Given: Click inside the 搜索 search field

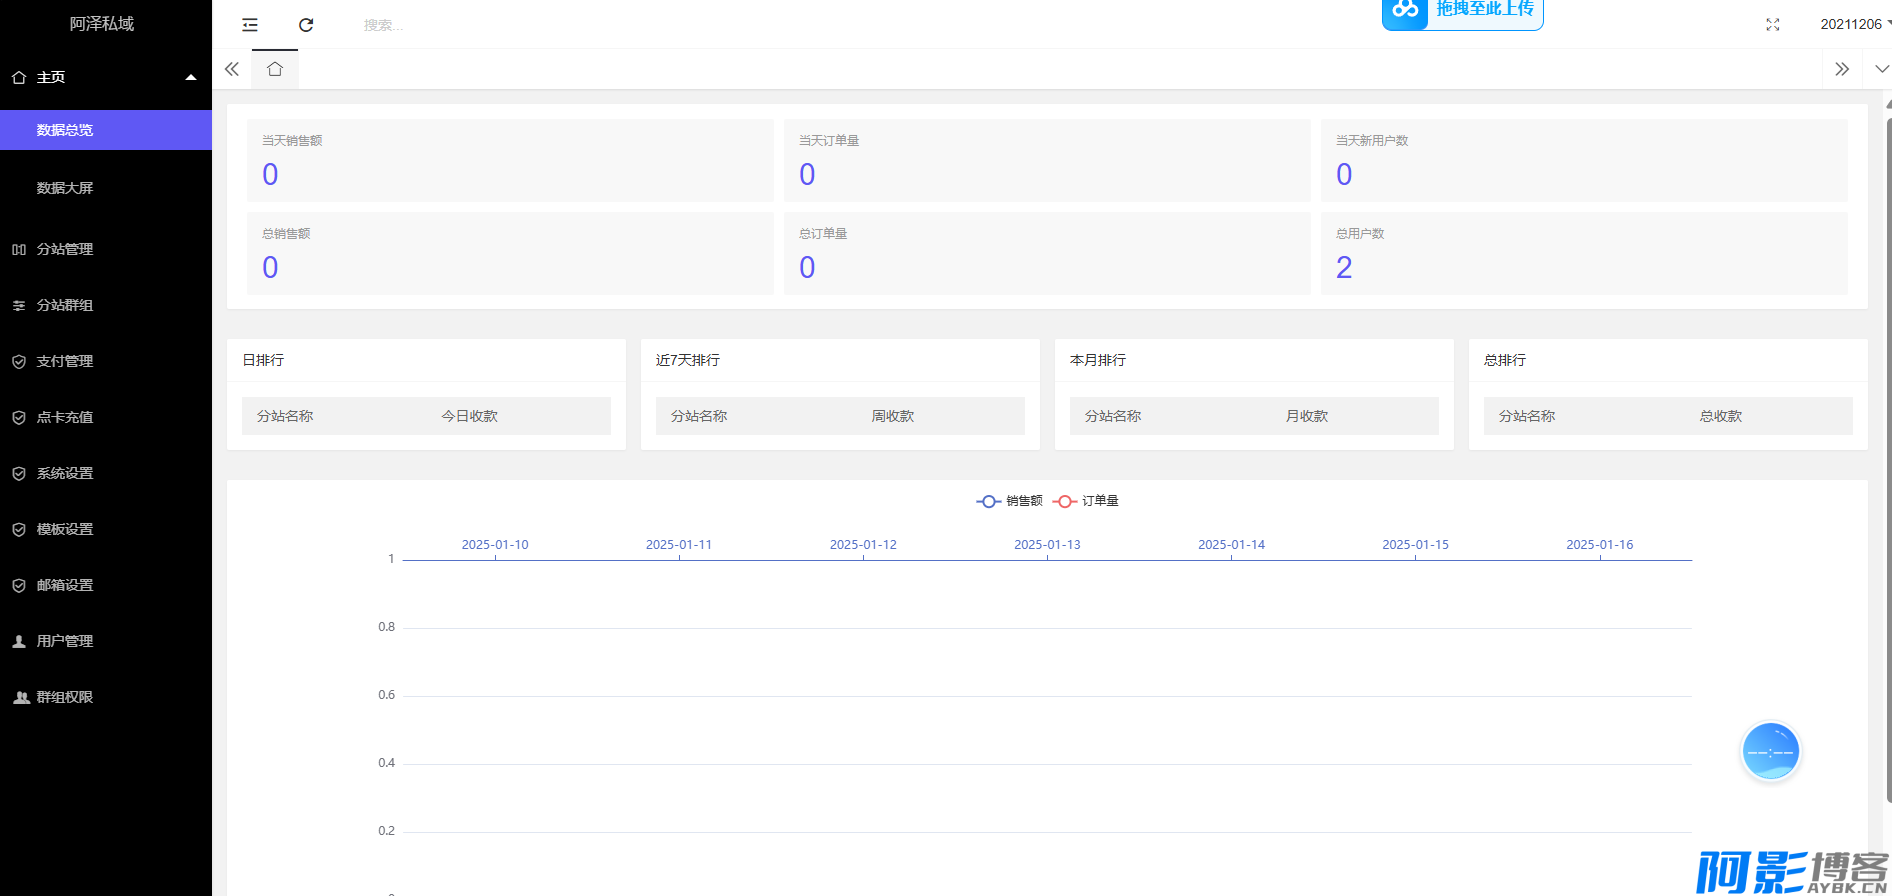Looking at the screenshot, I should (384, 25).
